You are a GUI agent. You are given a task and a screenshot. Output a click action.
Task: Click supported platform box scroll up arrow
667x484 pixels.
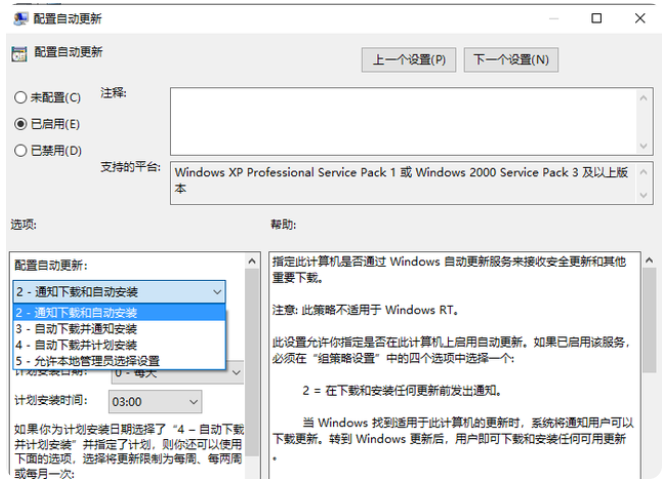pos(644,172)
